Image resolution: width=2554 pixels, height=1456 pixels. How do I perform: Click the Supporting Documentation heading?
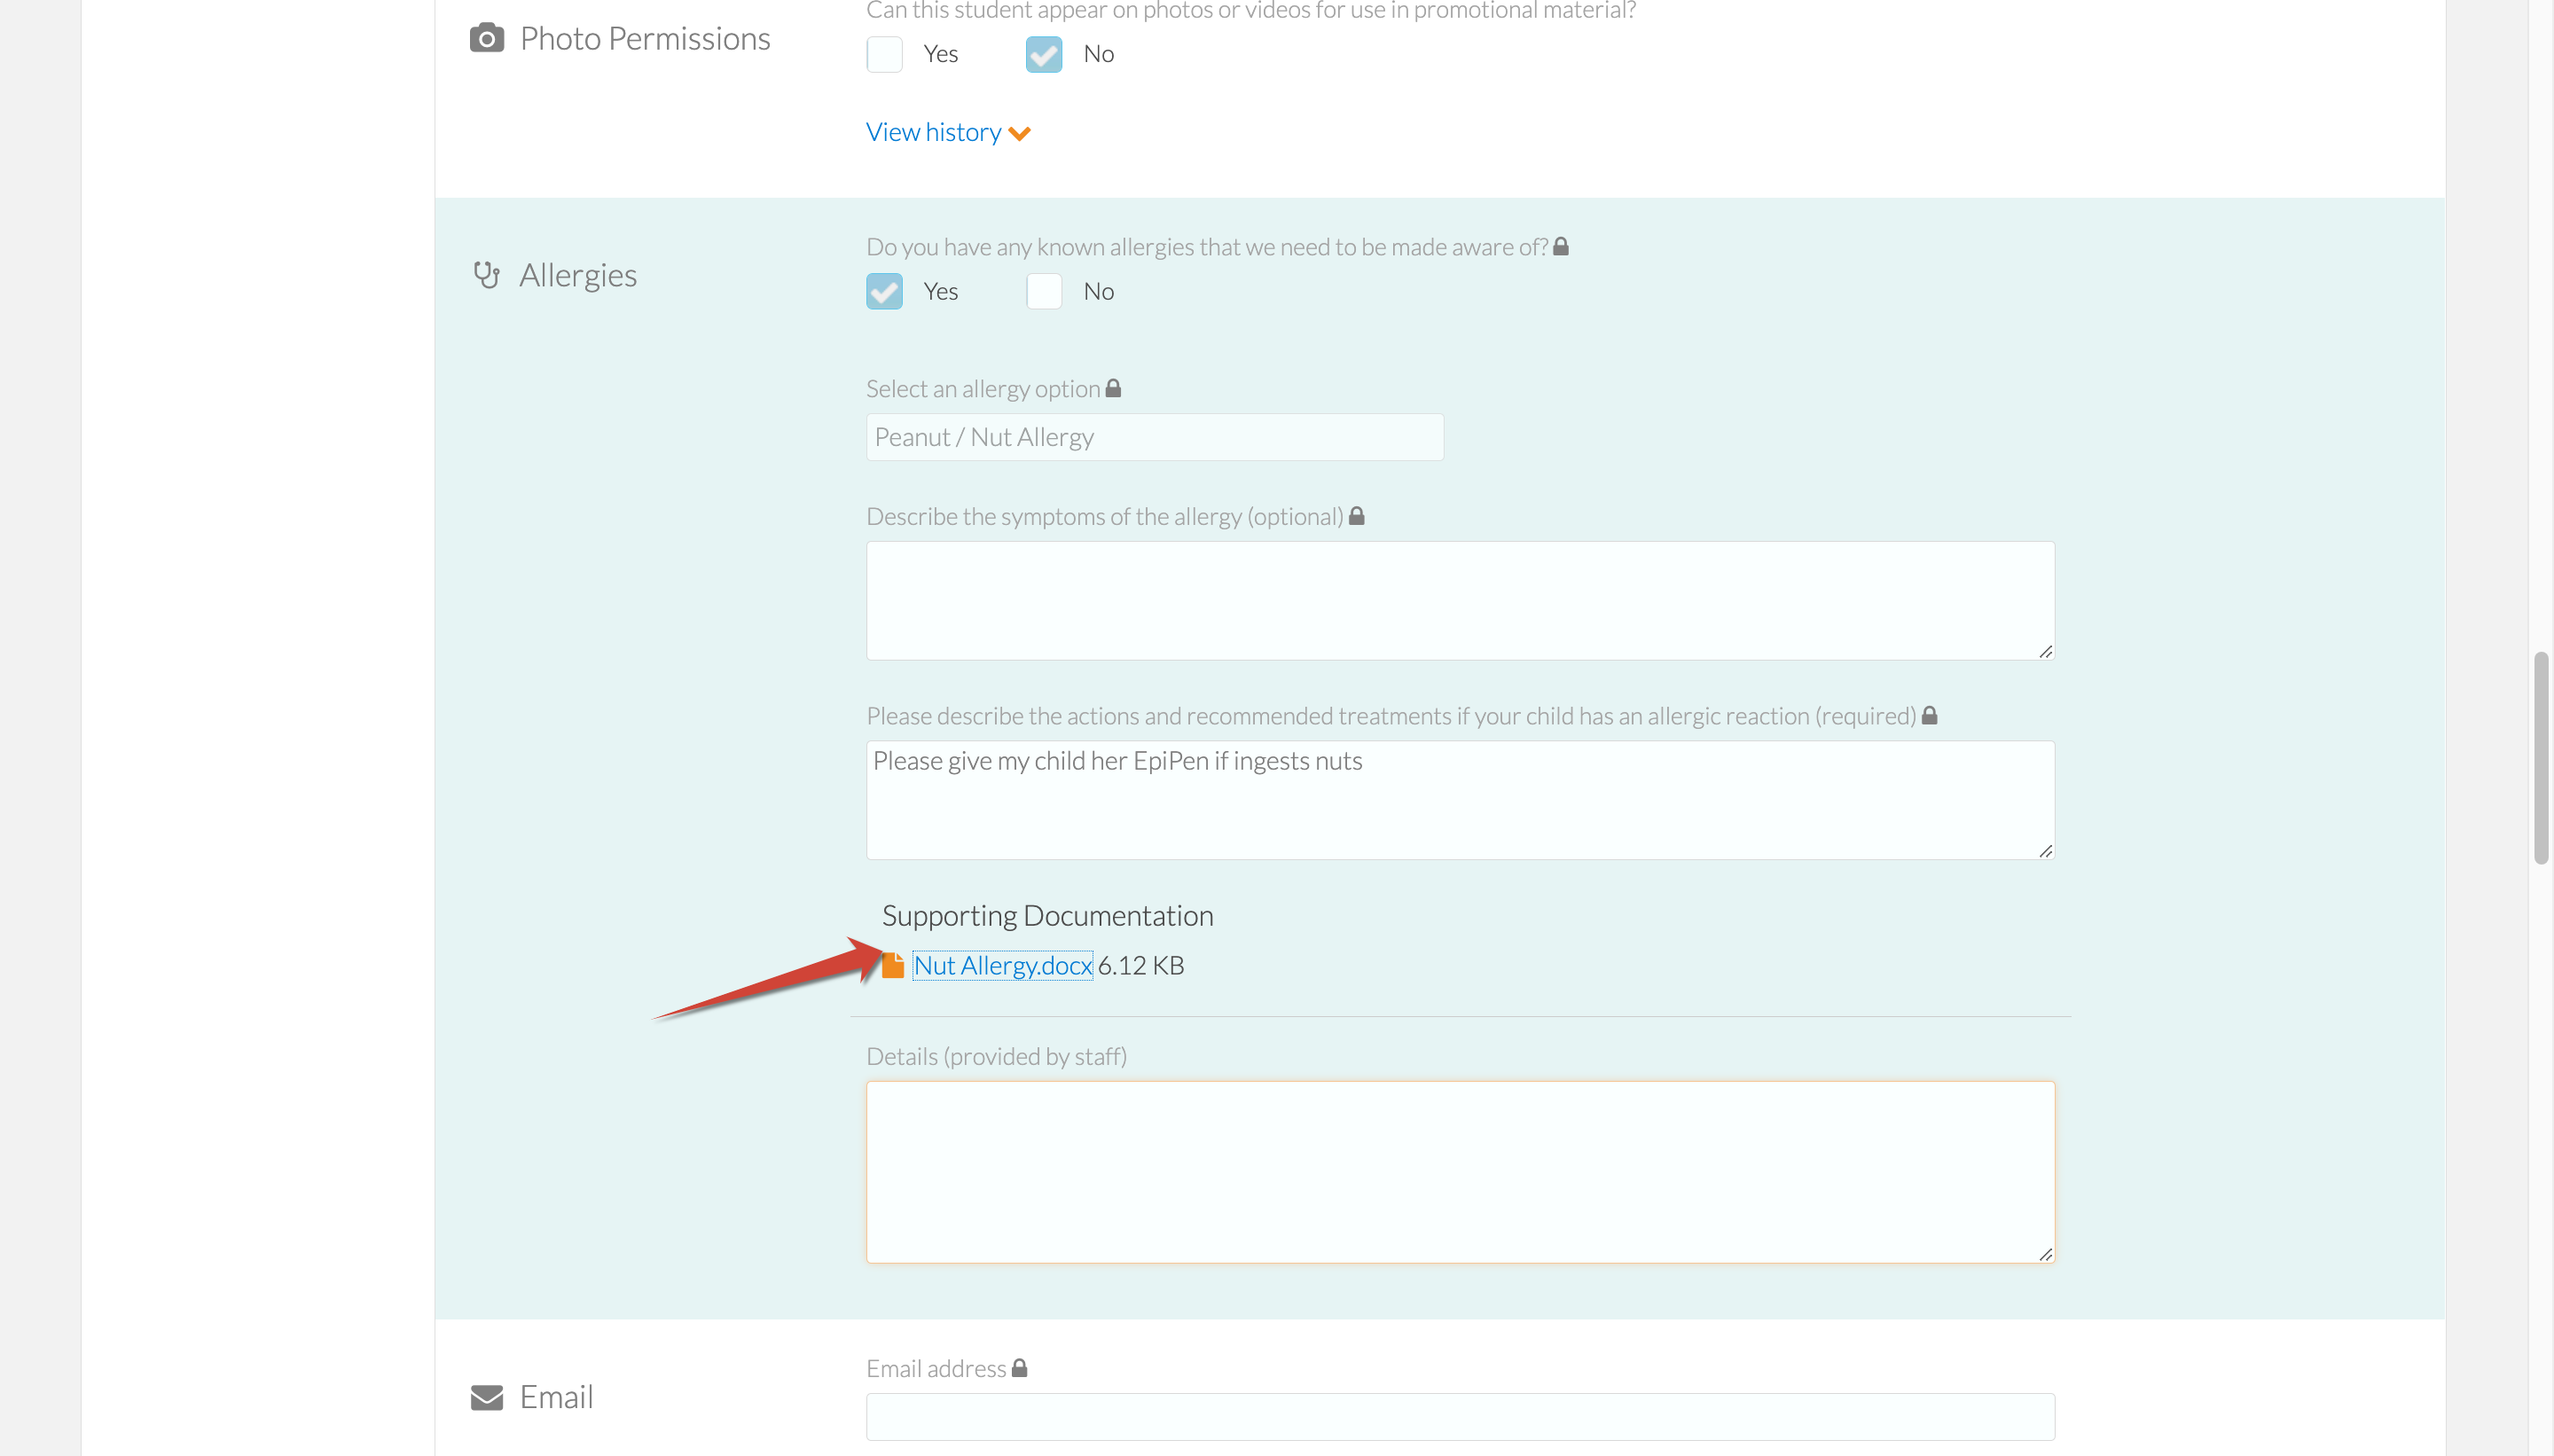click(1047, 915)
